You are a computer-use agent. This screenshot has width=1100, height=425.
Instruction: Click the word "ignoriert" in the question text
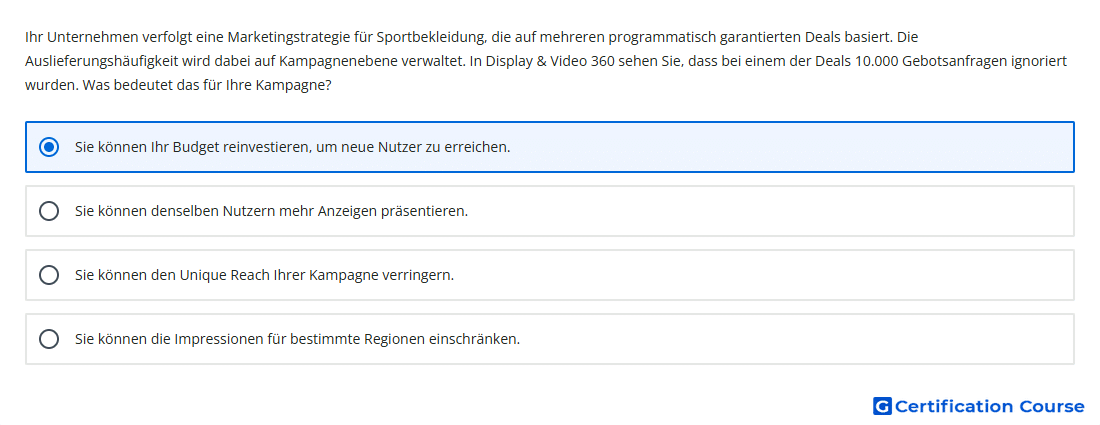tap(1044, 61)
